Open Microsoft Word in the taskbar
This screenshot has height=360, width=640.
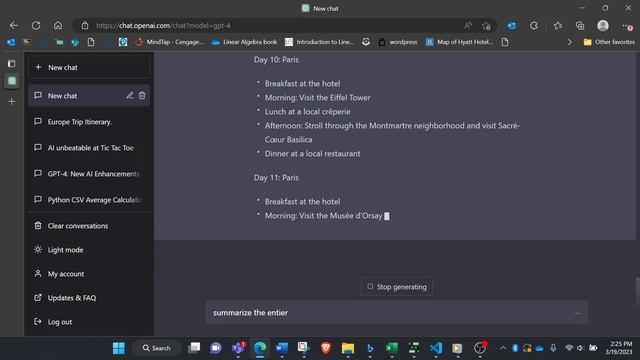(x=282, y=348)
